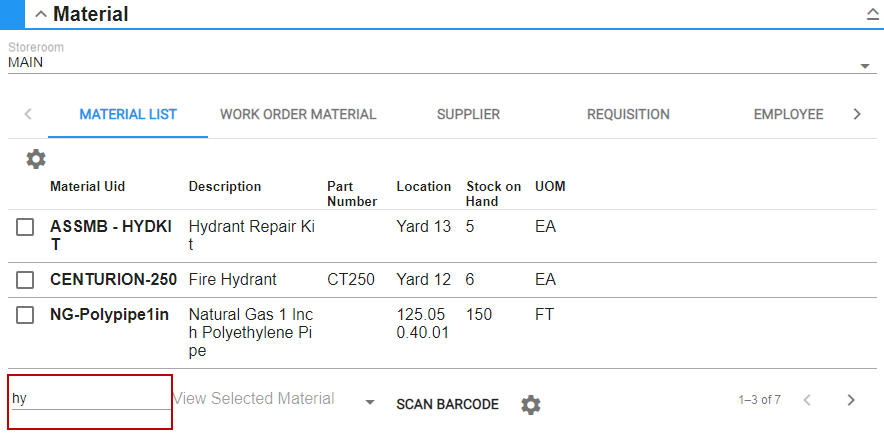Select the ASSMB - HYDKIT checkbox
Viewport: 884px width, 437px height.
click(x=26, y=228)
